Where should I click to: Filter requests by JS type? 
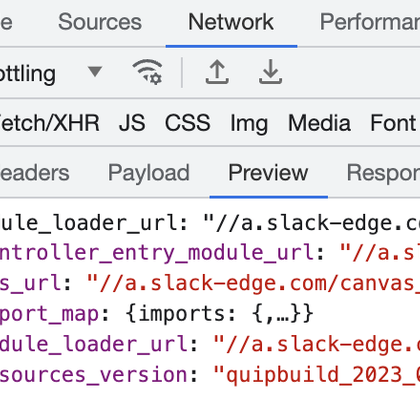[132, 123]
